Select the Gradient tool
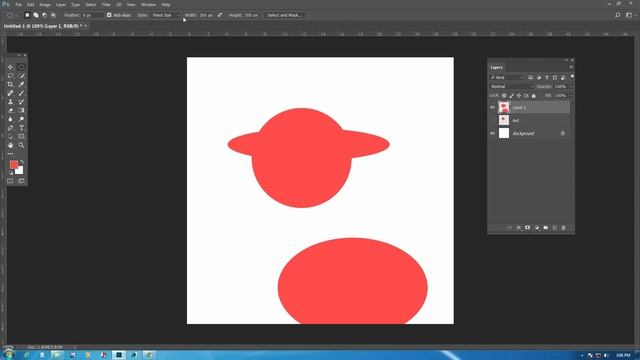 point(21,110)
